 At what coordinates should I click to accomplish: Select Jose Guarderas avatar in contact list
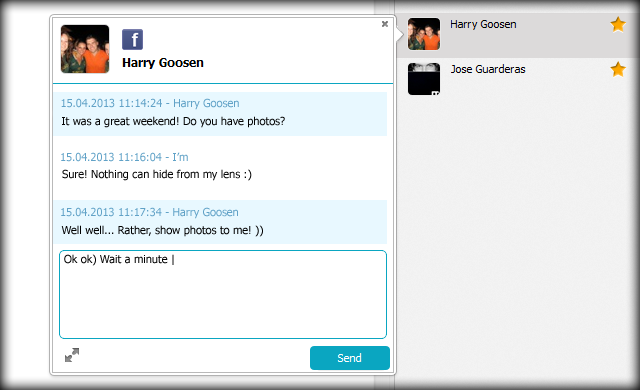click(x=424, y=79)
